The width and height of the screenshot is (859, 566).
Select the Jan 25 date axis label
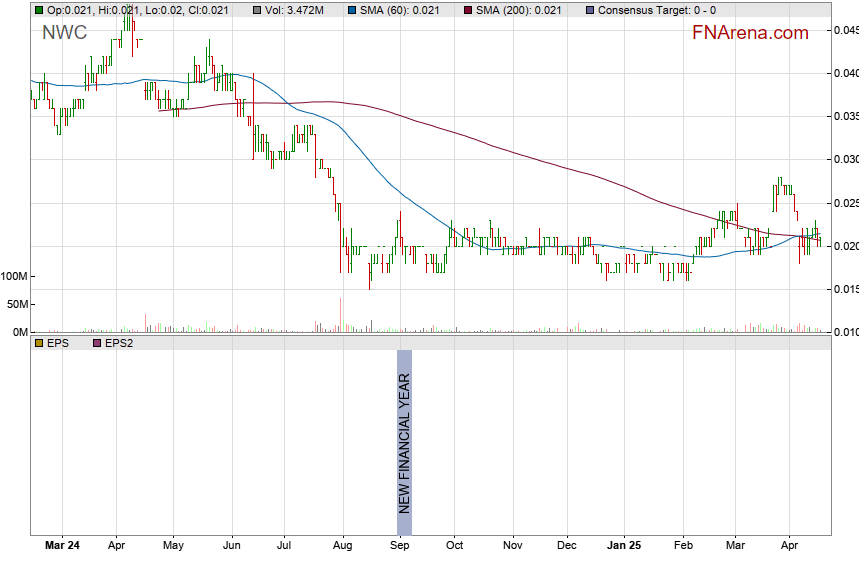pyautogui.click(x=625, y=547)
